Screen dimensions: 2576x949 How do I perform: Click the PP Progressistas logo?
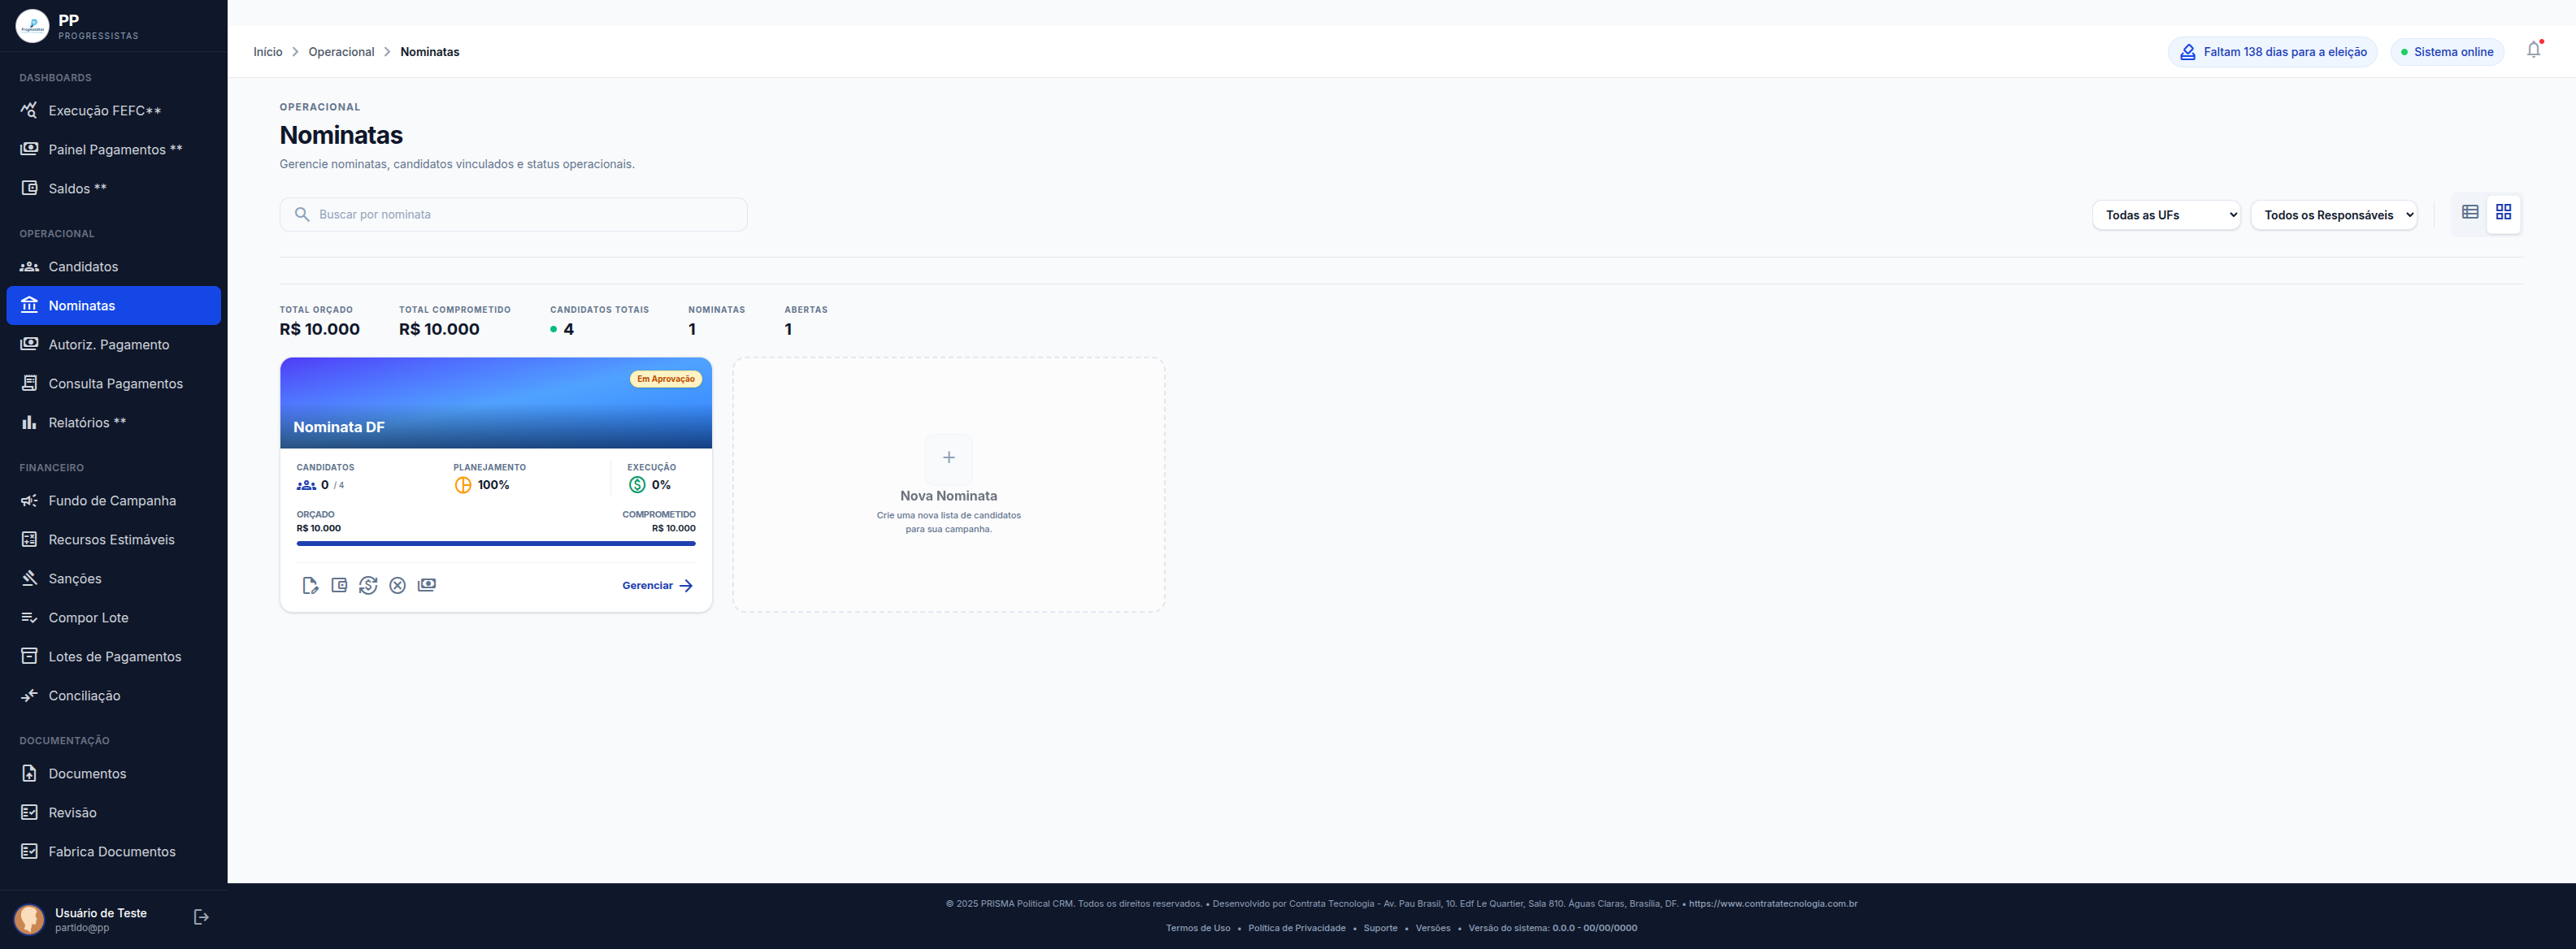click(x=32, y=26)
